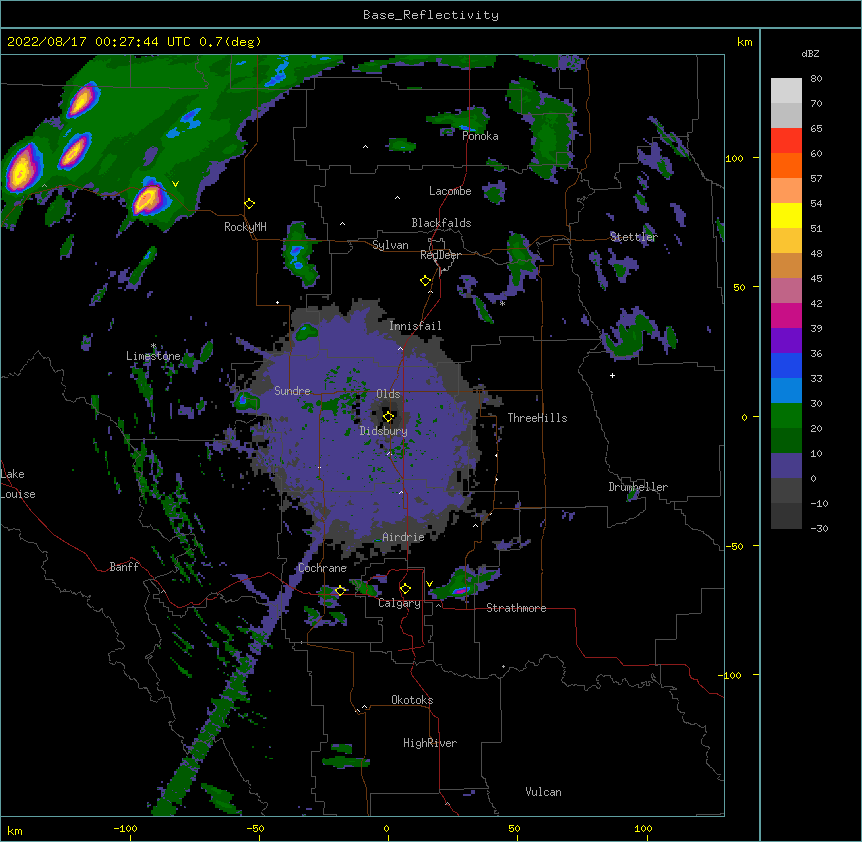The height and width of the screenshot is (842, 862).
Task: Click the Didsbury label
Action: tap(384, 431)
